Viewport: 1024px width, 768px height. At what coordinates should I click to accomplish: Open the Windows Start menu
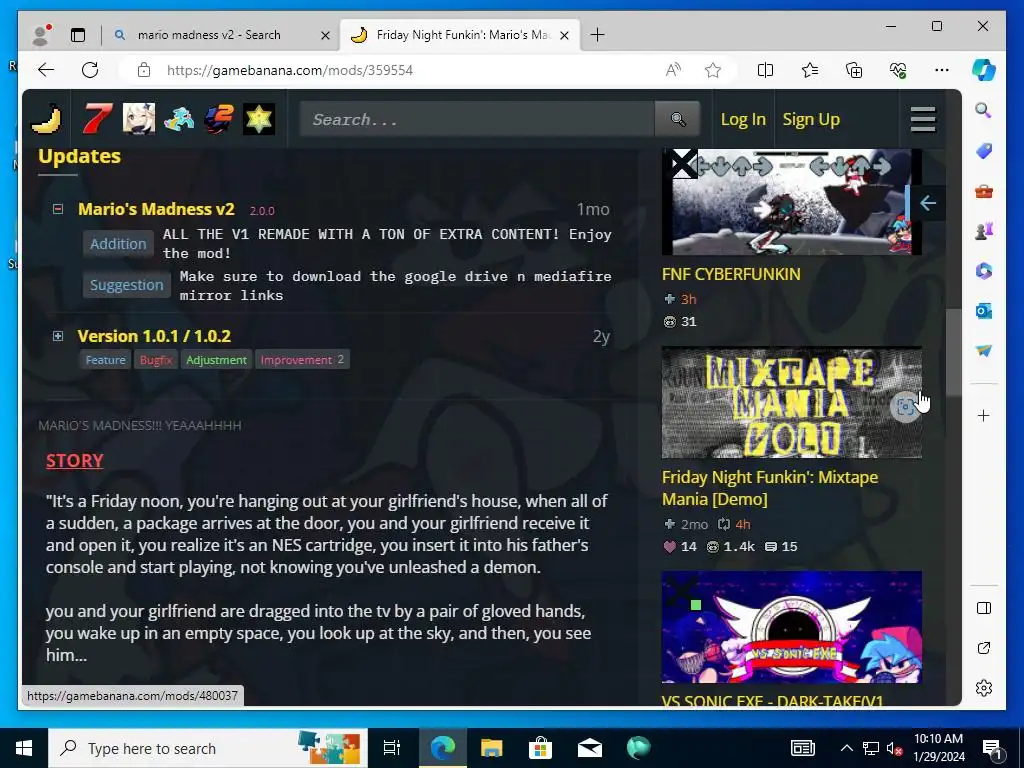point(24,748)
